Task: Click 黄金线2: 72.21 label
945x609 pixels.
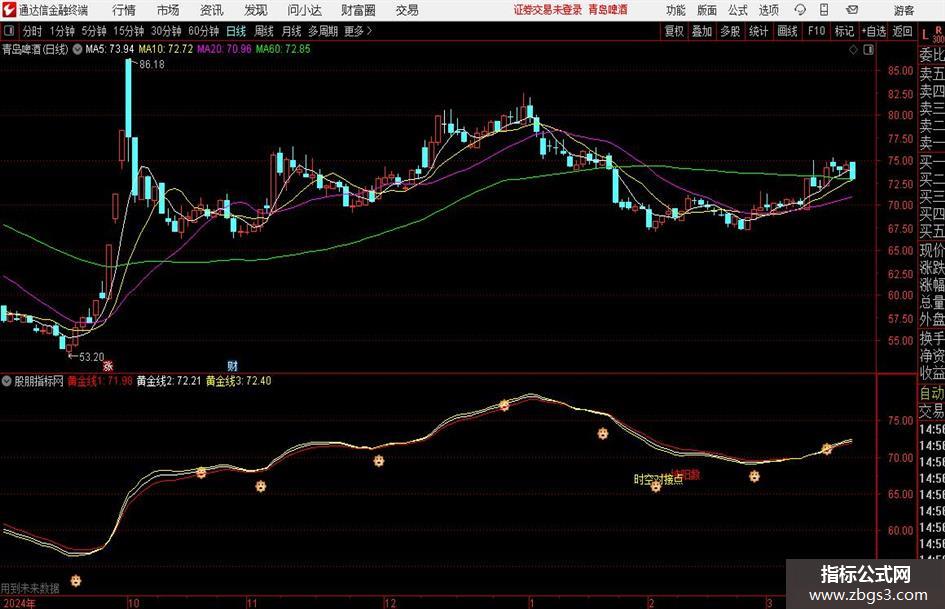Action: point(169,381)
